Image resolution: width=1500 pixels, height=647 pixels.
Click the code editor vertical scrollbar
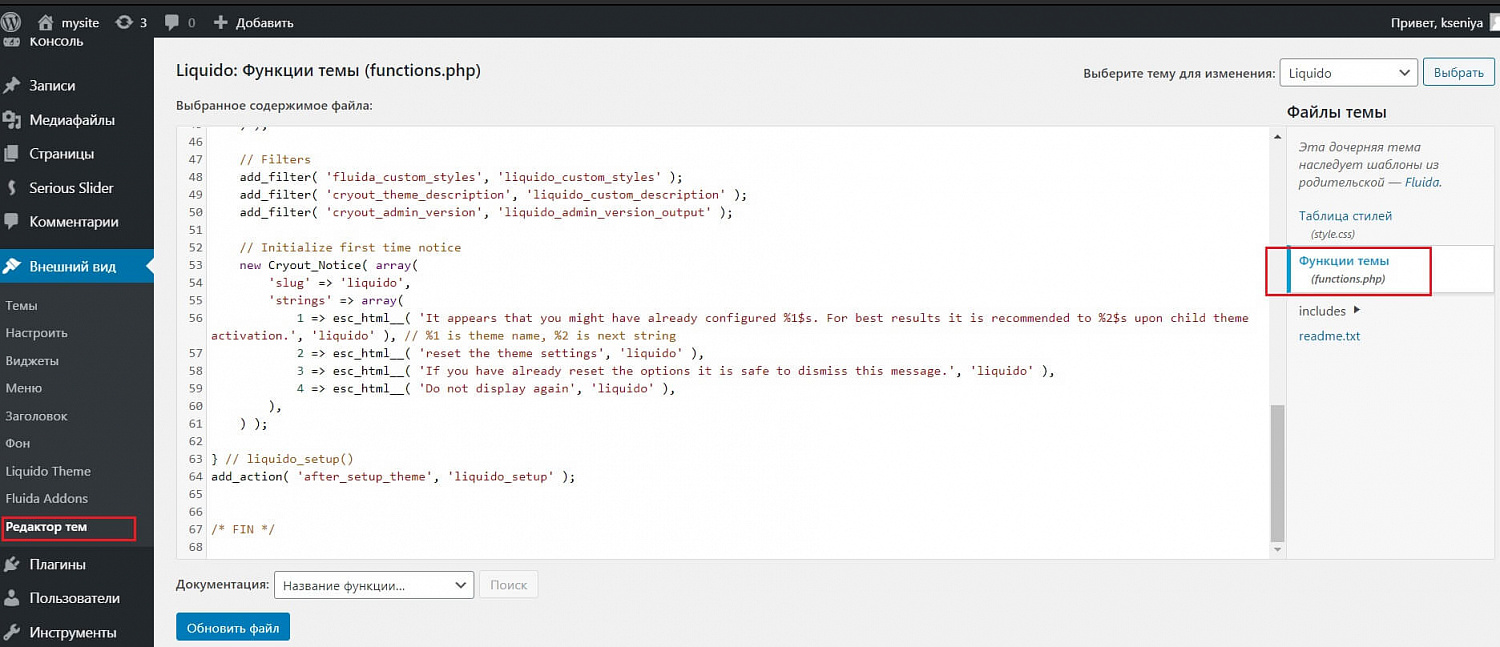(1277, 472)
